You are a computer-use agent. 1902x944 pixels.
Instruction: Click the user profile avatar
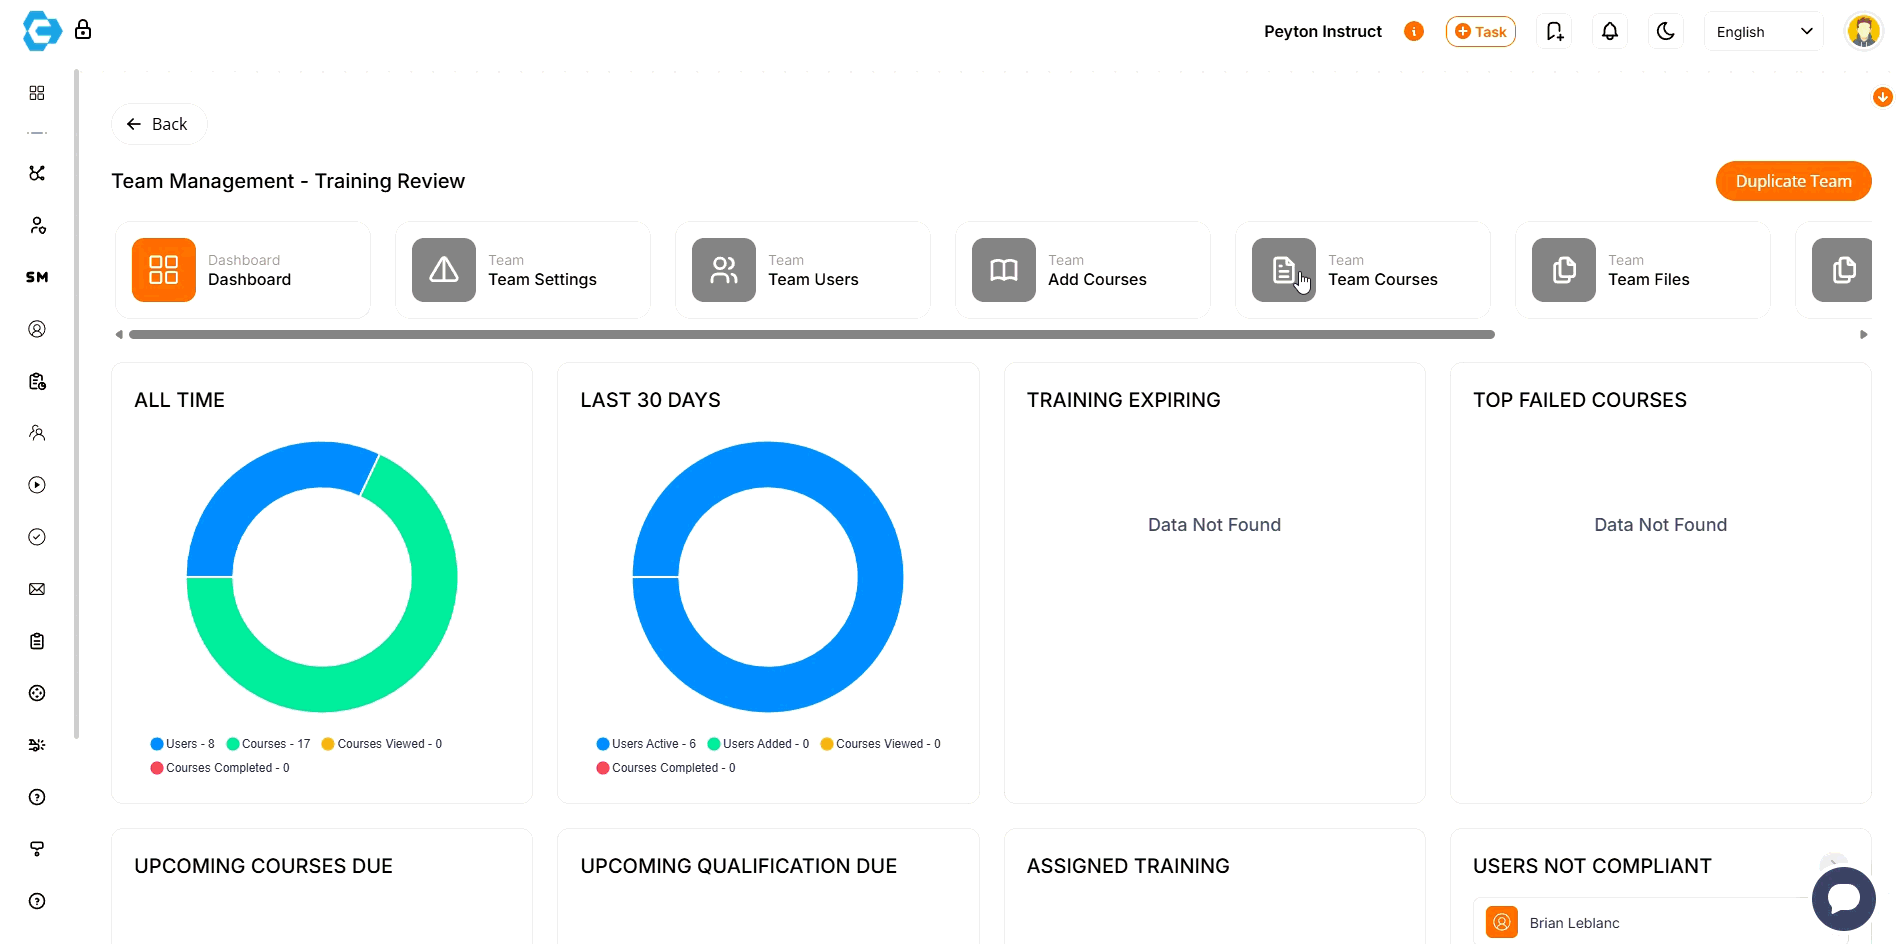coord(1863,32)
